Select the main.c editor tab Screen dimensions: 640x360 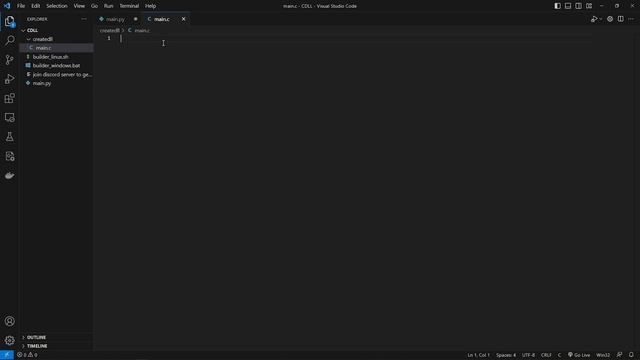[x=162, y=19]
